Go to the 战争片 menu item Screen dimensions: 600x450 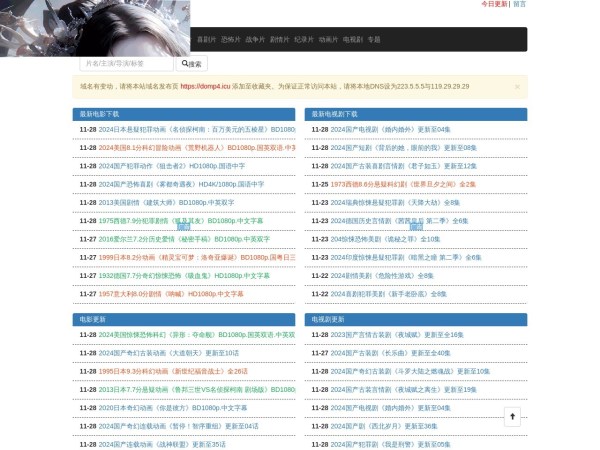click(254, 40)
